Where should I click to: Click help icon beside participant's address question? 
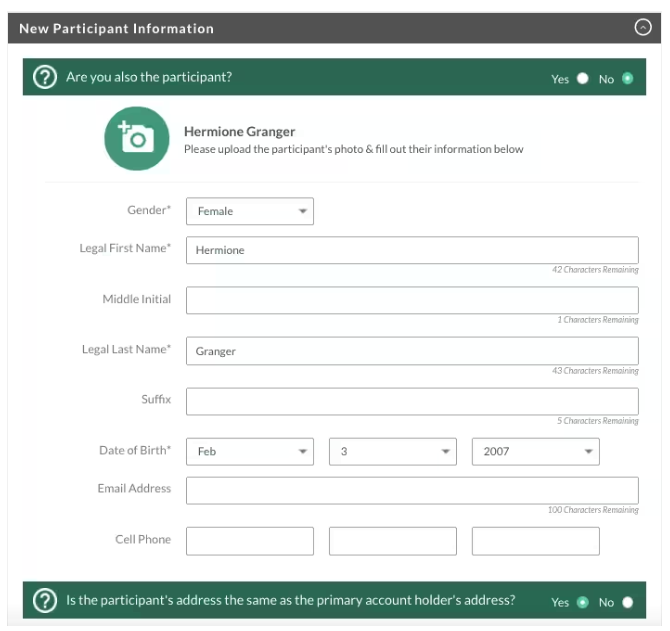click(45, 601)
